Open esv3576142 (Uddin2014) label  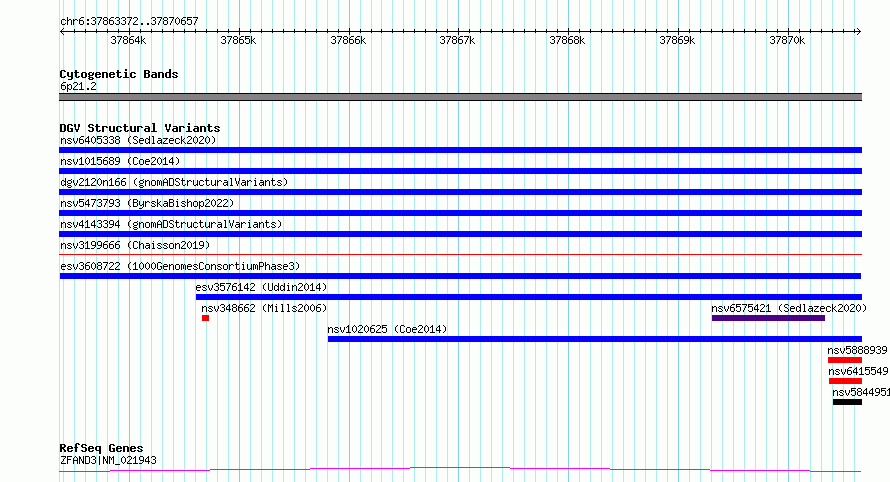261,287
